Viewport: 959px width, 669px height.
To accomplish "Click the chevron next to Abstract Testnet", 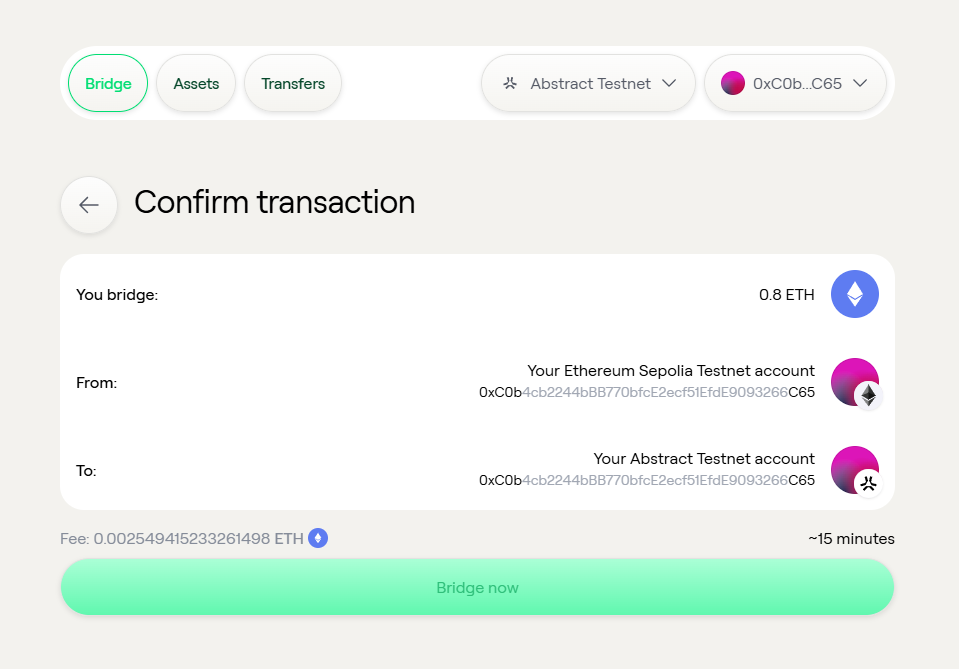I will point(670,84).
